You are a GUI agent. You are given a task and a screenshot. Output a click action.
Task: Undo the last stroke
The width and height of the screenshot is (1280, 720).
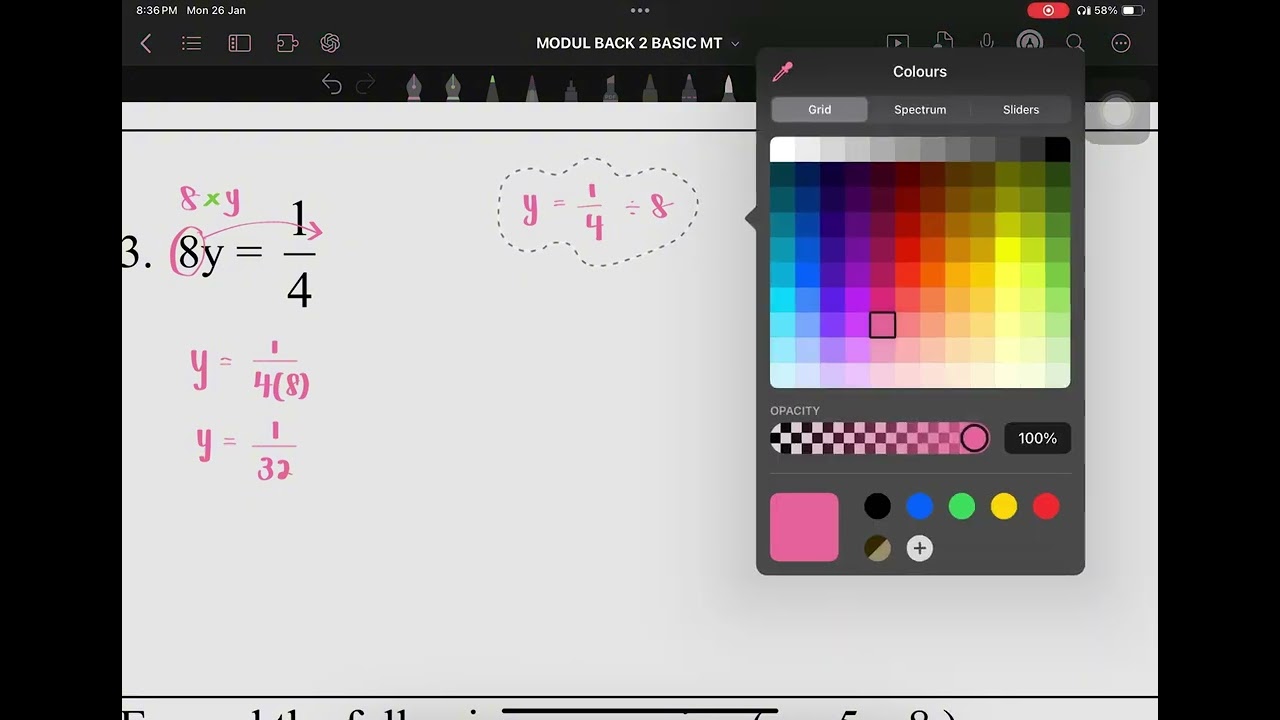[332, 85]
